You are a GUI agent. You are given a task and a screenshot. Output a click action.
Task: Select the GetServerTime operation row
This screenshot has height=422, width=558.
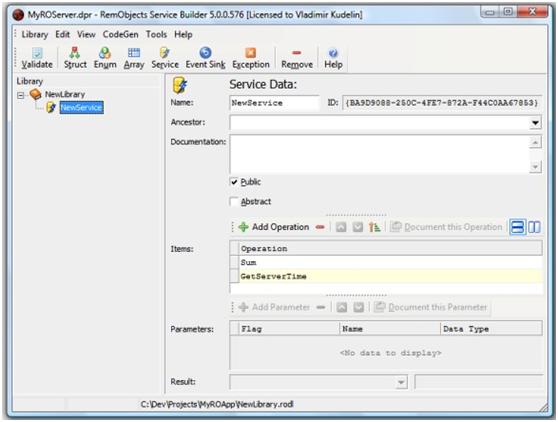click(386, 276)
